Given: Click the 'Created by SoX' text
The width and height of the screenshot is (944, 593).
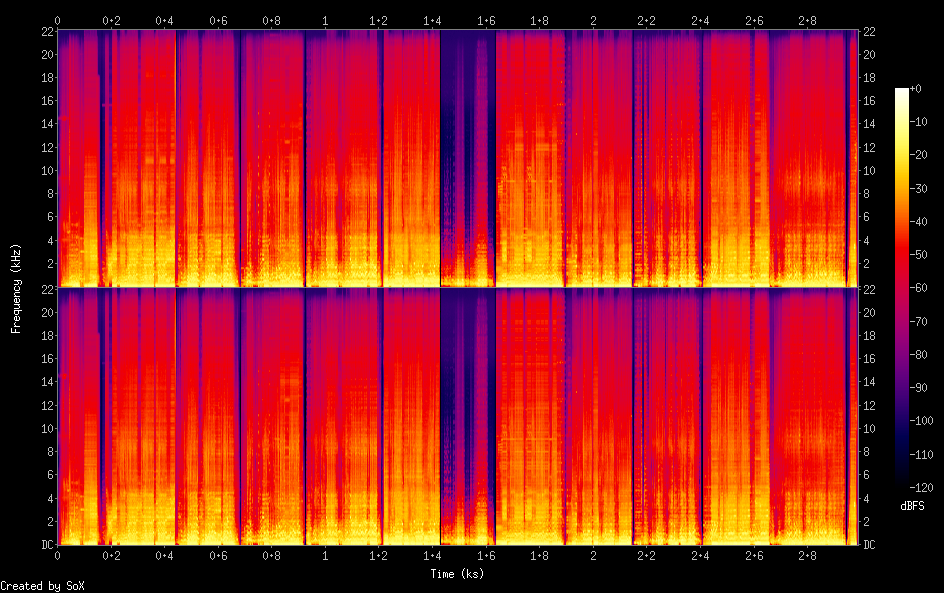Looking at the screenshot, I should pos(40,585).
